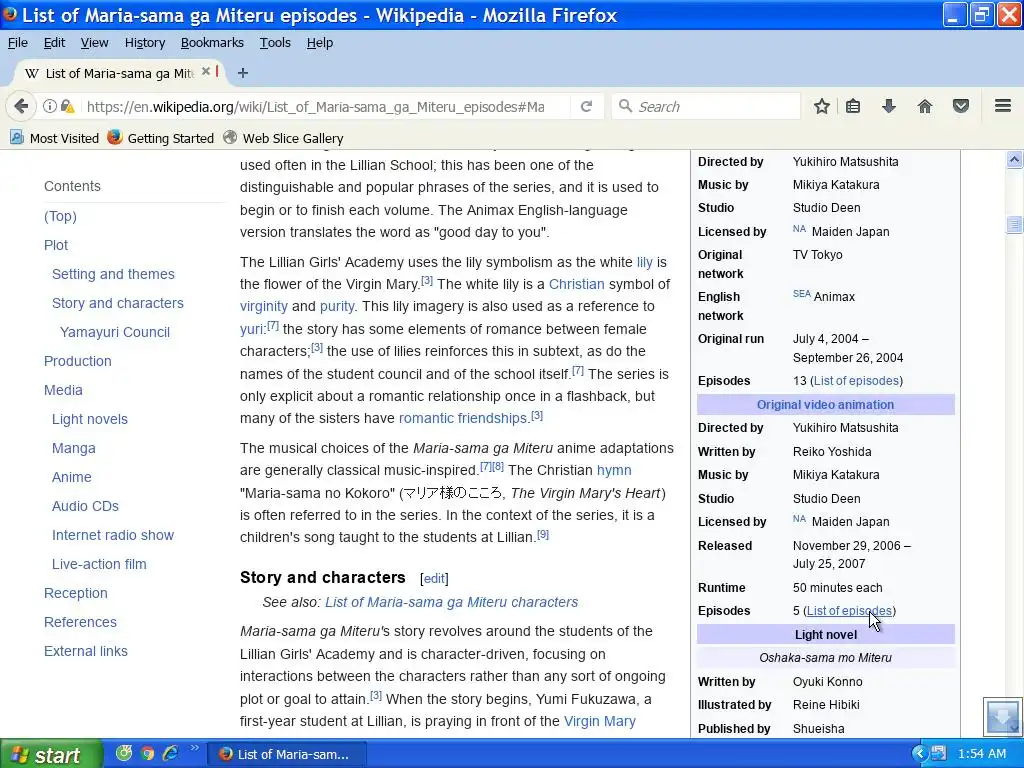
Task: Launch Internet Explorer from quick launch
Action: click(170, 754)
